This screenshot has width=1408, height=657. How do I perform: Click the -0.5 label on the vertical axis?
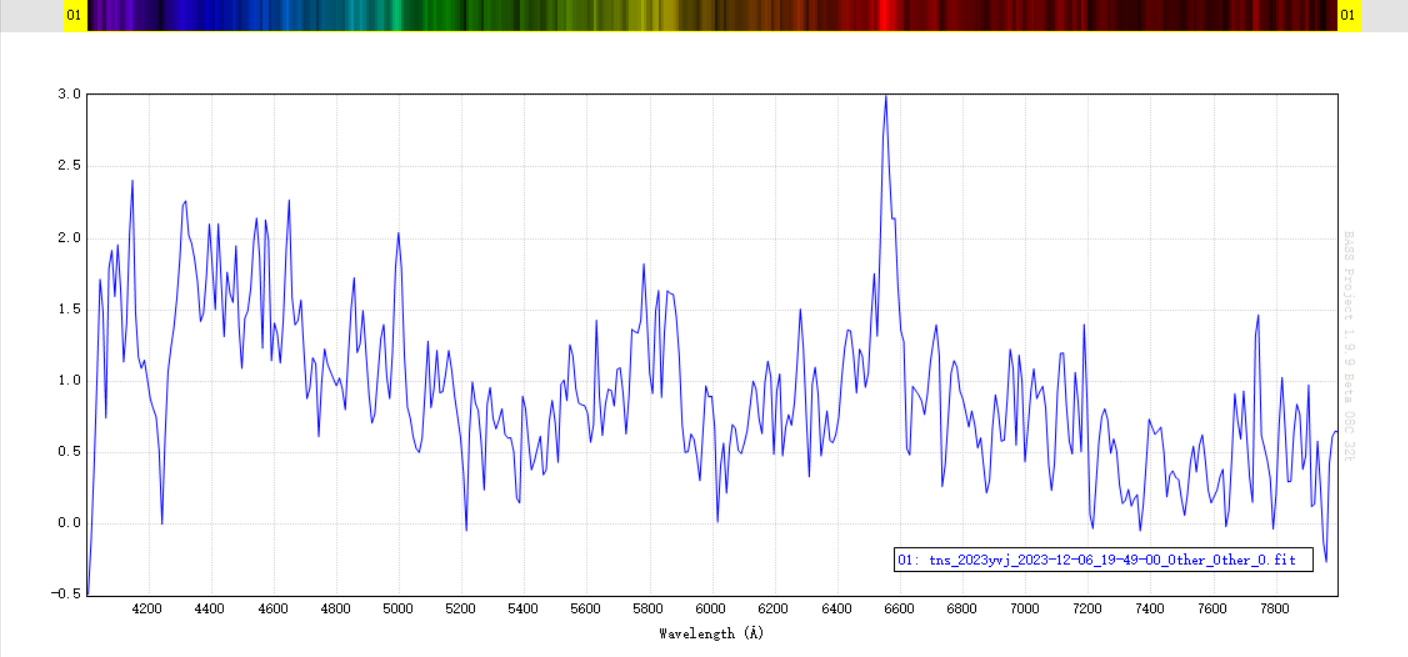click(67, 594)
